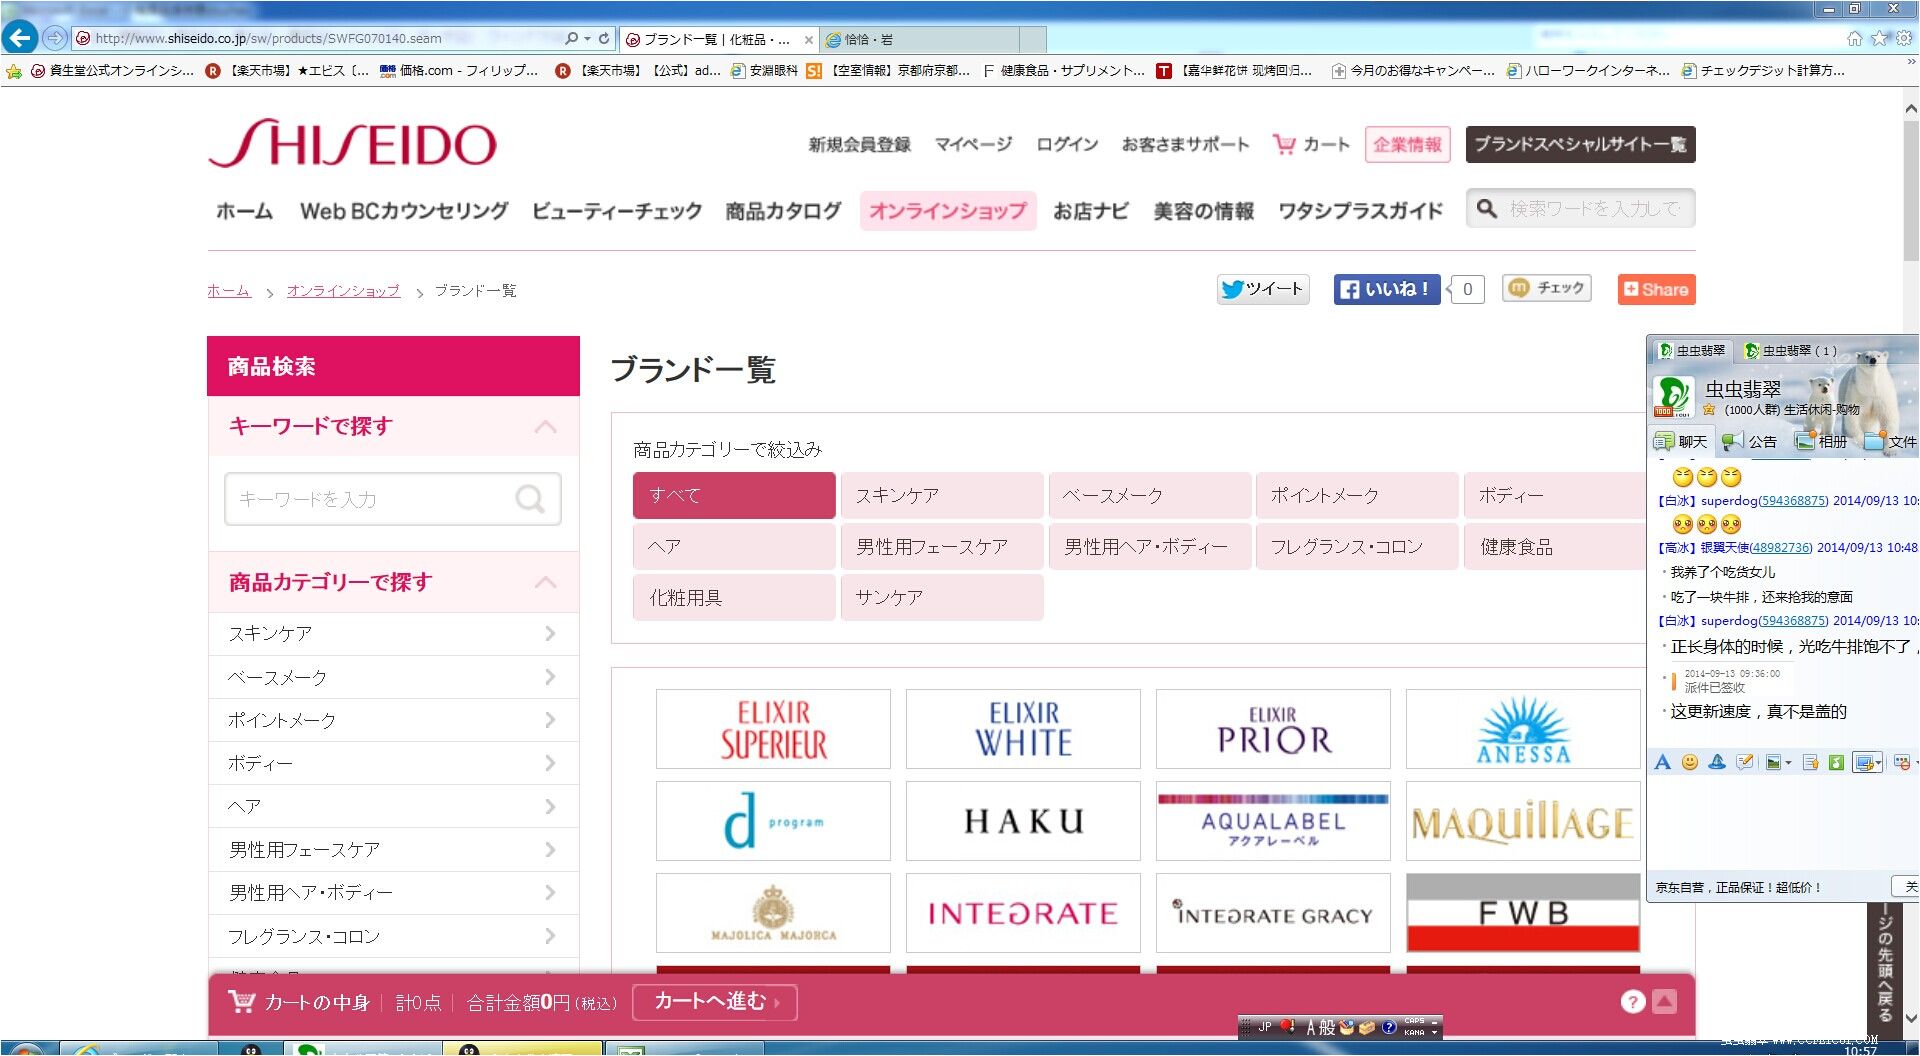The width and height of the screenshot is (1920, 1056).
Task: Filter brands by 化粧用具
Action: 734,597
